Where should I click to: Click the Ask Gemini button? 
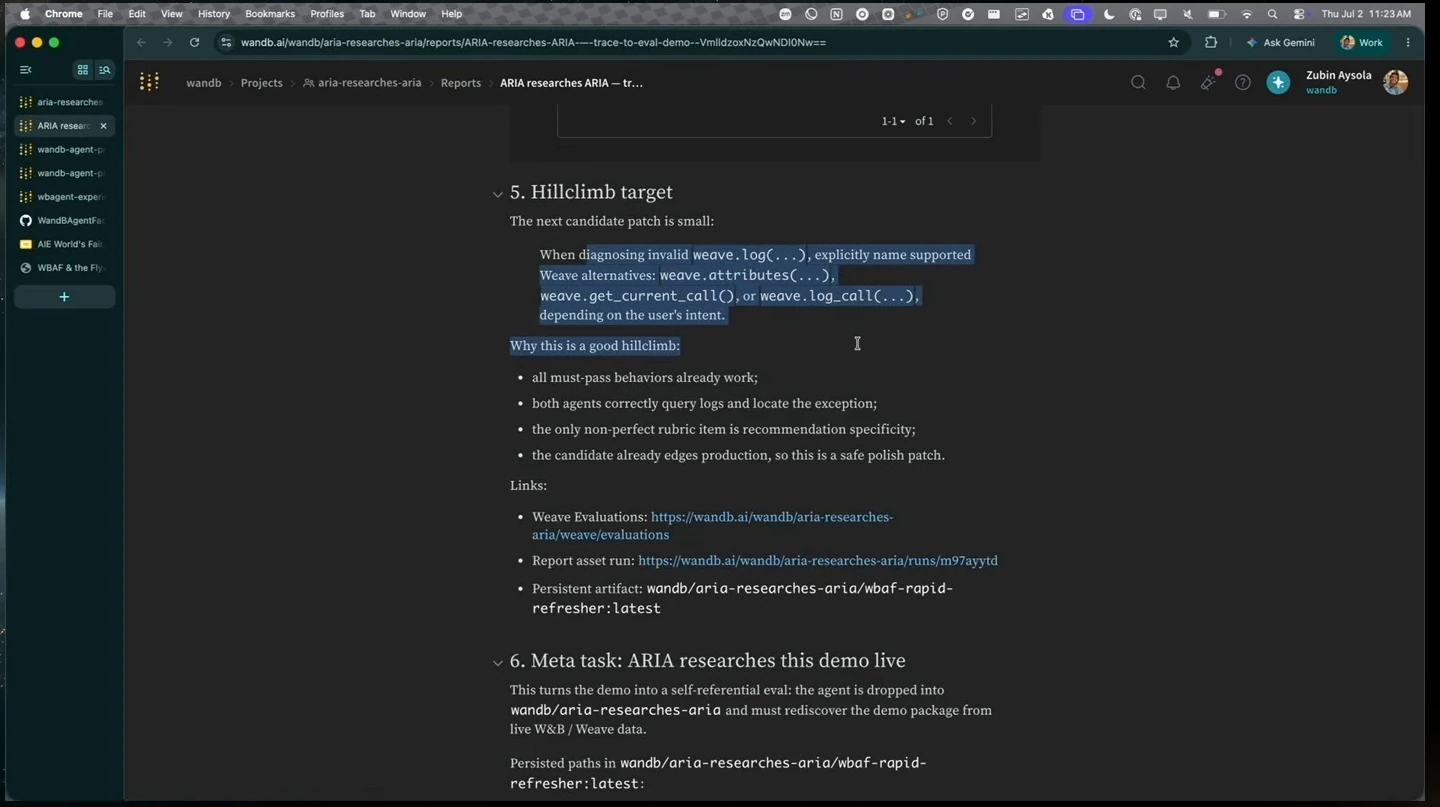pos(1280,43)
